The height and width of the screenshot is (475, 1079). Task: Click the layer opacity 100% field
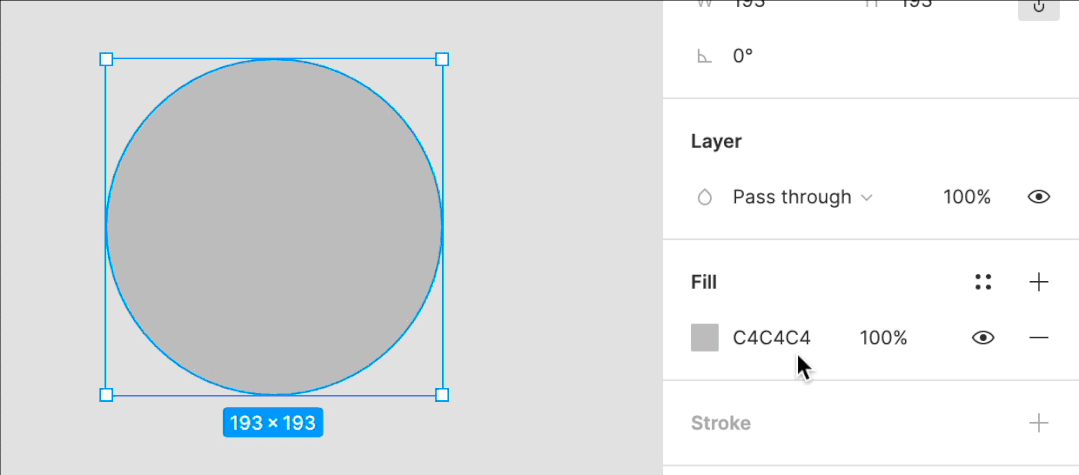(x=966, y=197)
